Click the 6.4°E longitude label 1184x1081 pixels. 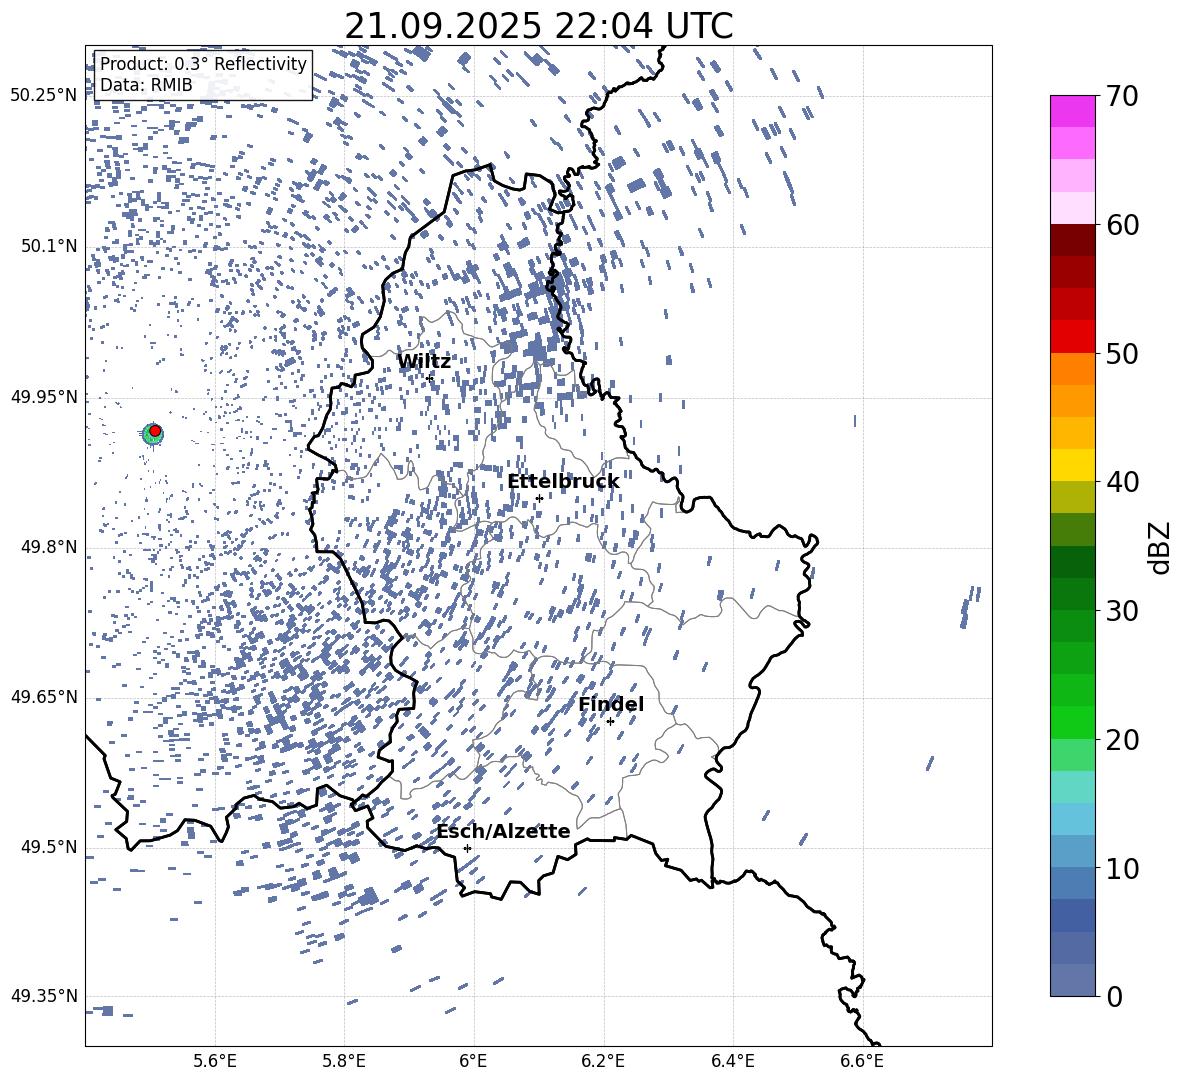coord(733,1061)
